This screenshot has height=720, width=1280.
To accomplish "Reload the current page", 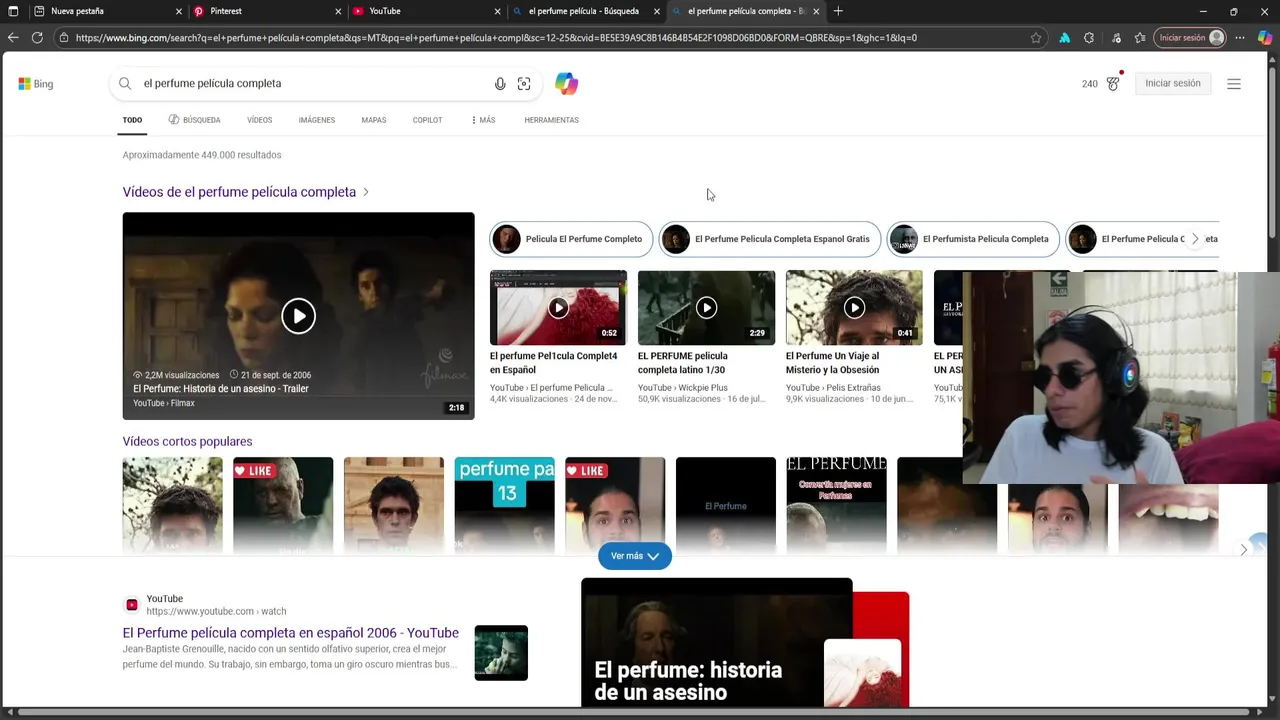I will (x=37, y=38).
